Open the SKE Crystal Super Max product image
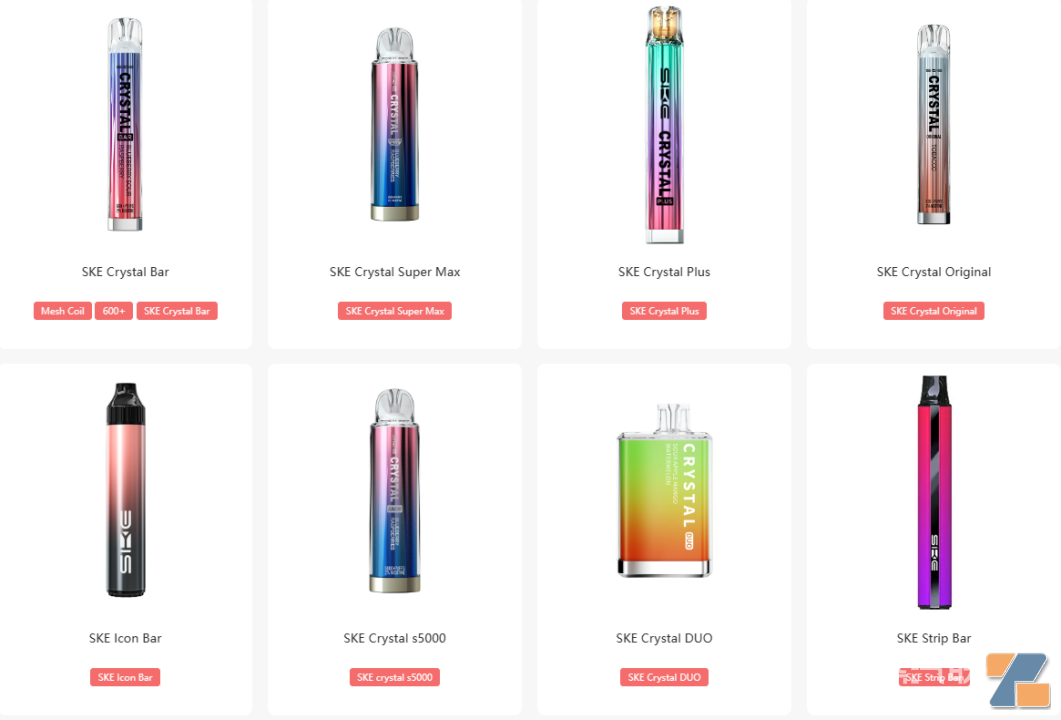Screen dimensions: 1061x720 tap(394, 124)
